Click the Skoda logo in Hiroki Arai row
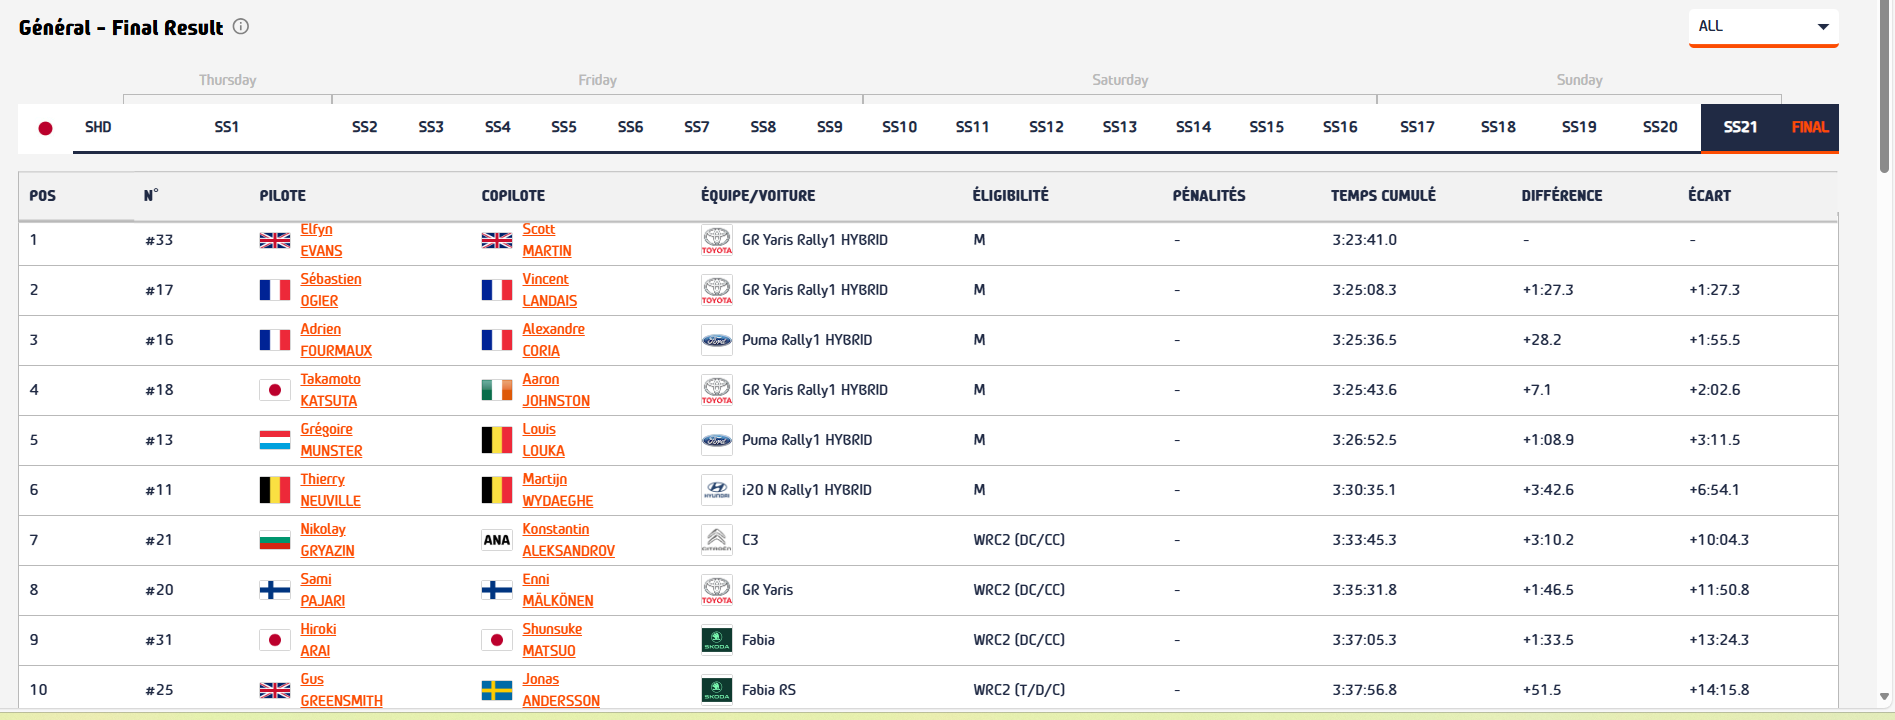This screenshot has height=720, width=1895. 716,640
